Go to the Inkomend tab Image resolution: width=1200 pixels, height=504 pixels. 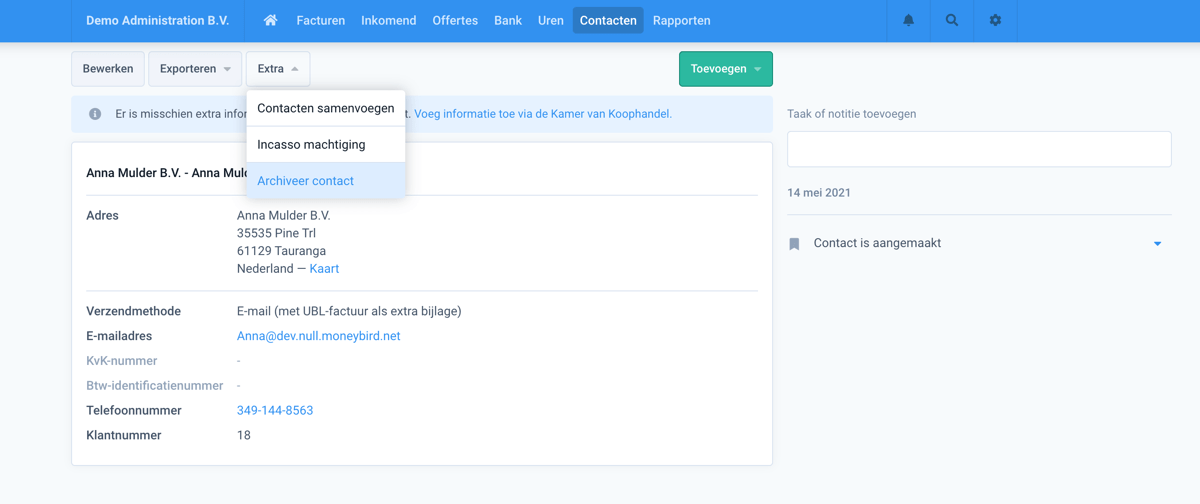(x=389, y=20)
